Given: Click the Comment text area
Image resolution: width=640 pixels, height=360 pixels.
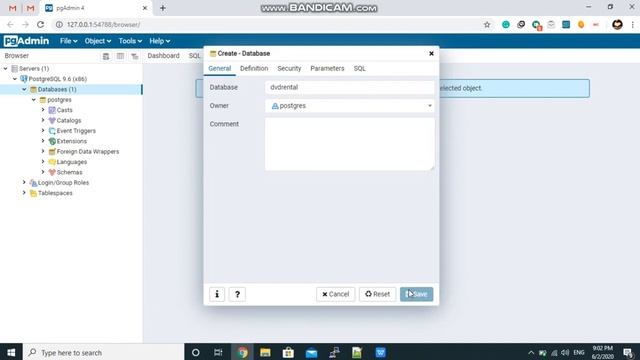Looking at the screenshot, I should click(x=349, y=144).
